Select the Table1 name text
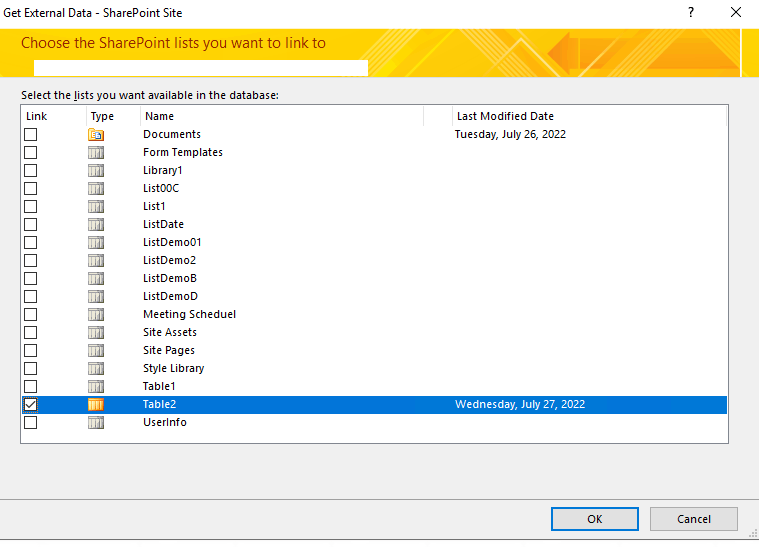 (159, 386)
